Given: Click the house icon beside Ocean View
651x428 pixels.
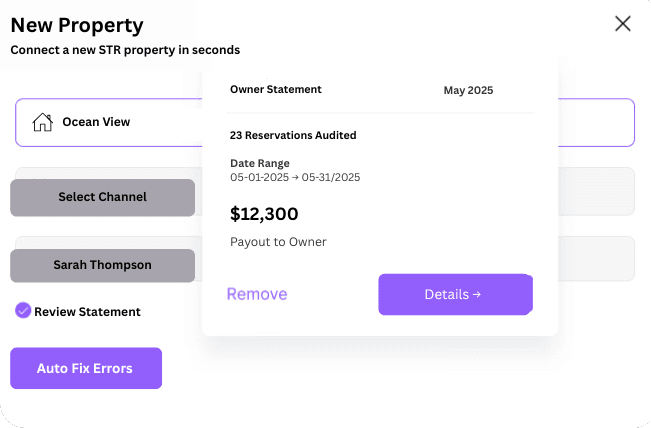Looking at the screenshot, I should tap(42, 122).
